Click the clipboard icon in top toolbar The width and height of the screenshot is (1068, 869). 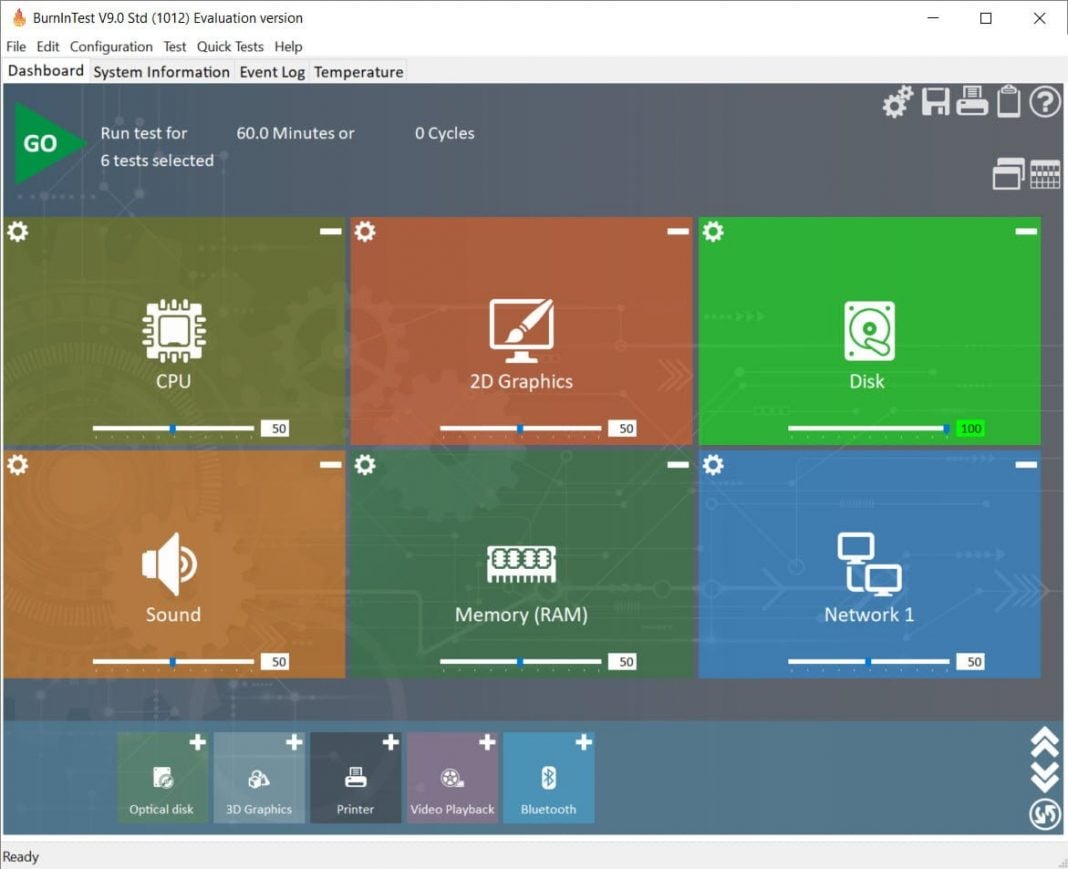pos(1008,102)
